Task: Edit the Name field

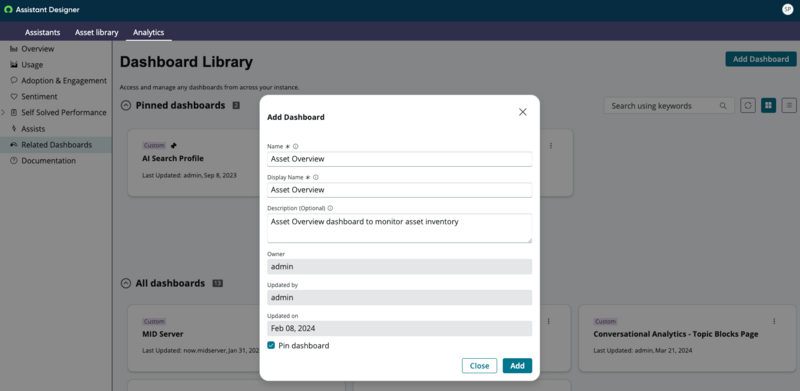Action: pos(399,159)
